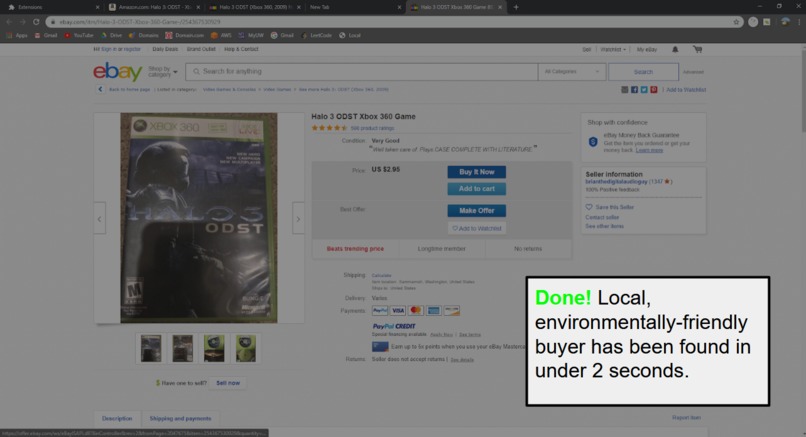Open the My eBay link
Viewport: 806px width, 437px height.
tap(647, 49)
